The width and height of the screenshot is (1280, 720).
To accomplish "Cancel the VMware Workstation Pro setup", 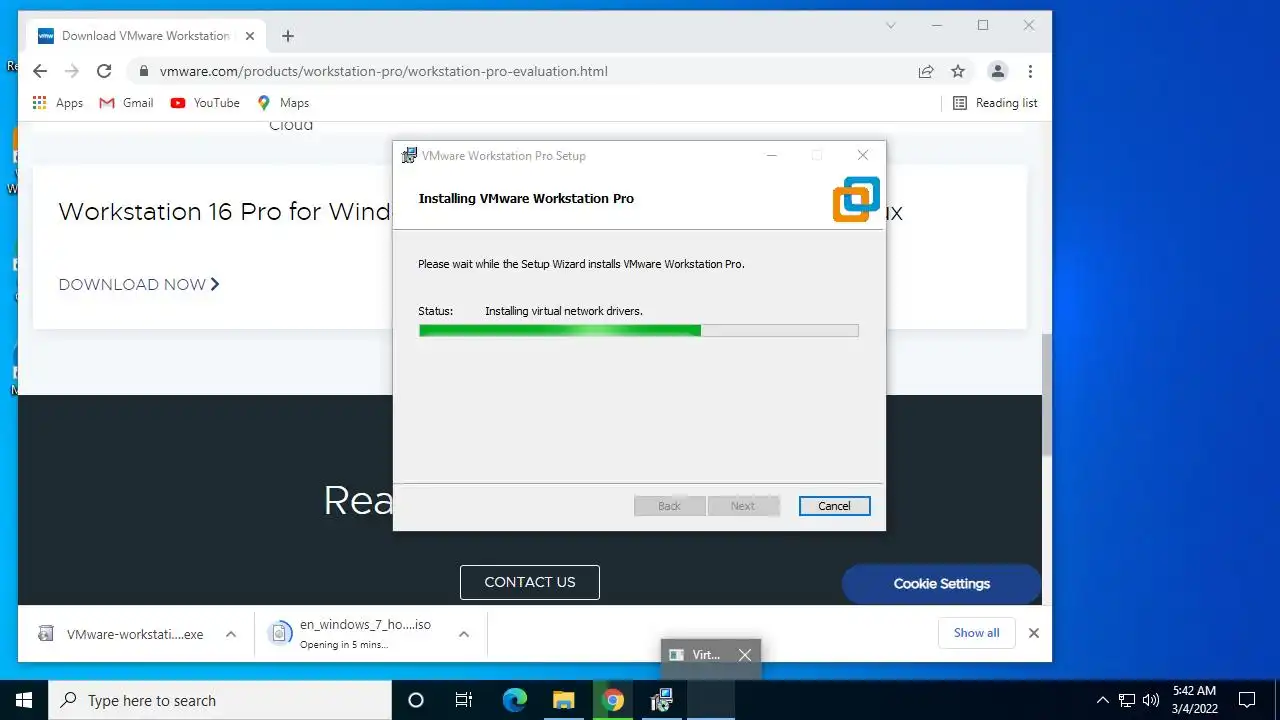I will click(x=834, y=506).
